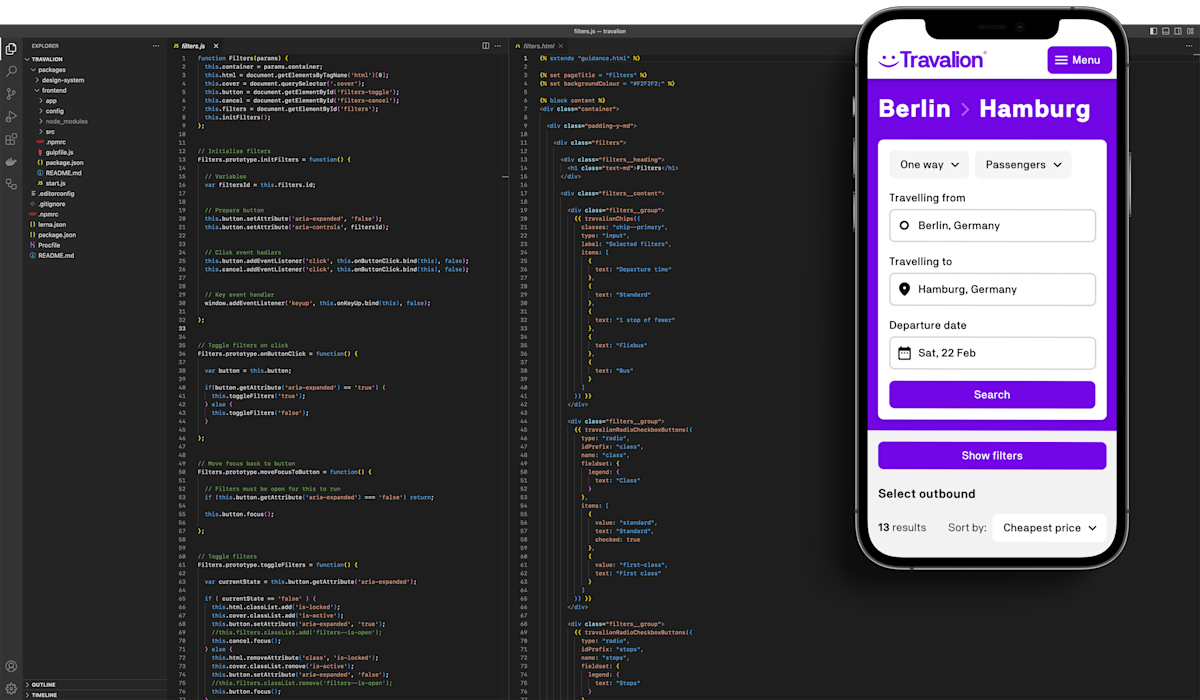Click the Hamburg heading on phone
1200x700 pixels.
click(1035, 108)
